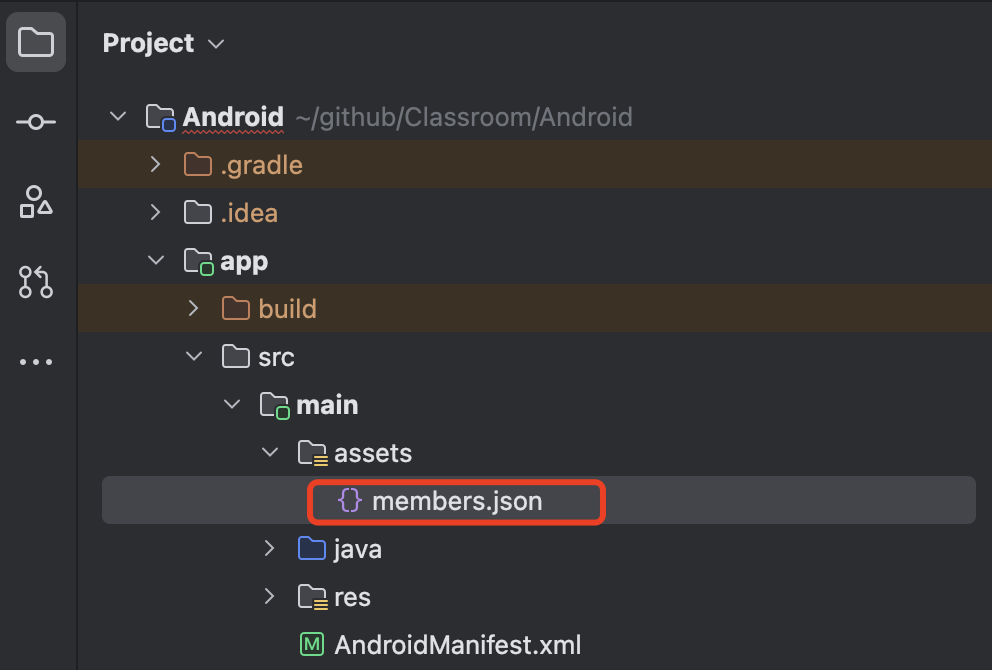The height and width of the screenshot is (670, 992).
Task: Expand the .gradle folder
Action: [155, 165]
